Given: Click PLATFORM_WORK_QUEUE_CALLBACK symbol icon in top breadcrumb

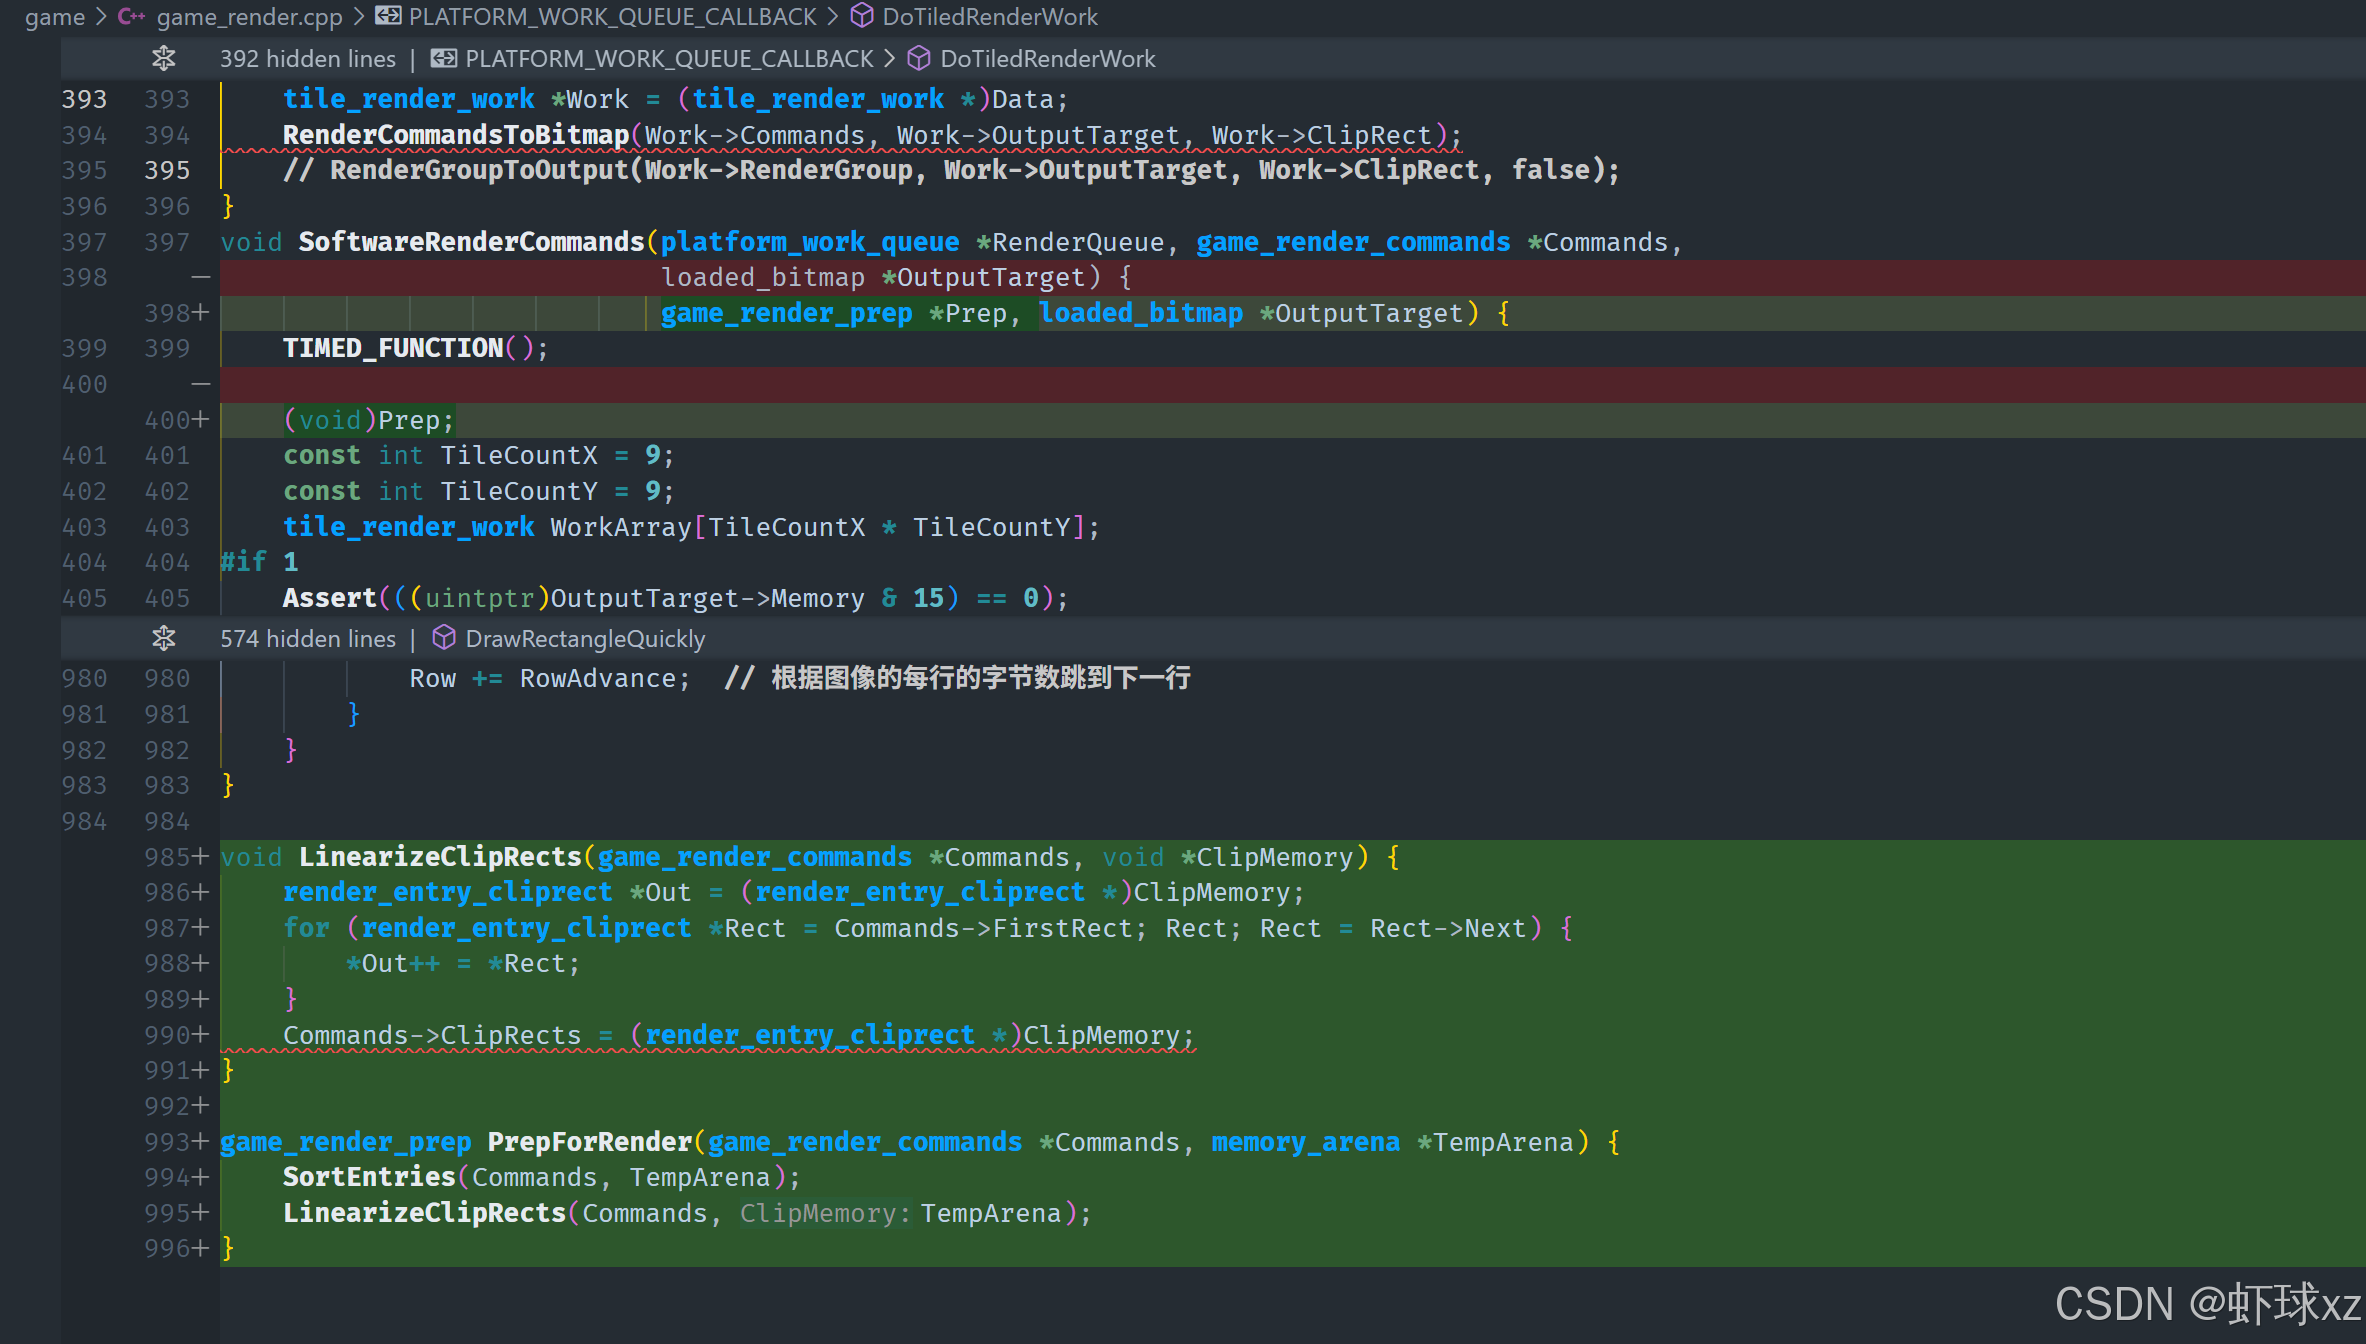Looking at the screenshot, I should (x=388, y=17).
